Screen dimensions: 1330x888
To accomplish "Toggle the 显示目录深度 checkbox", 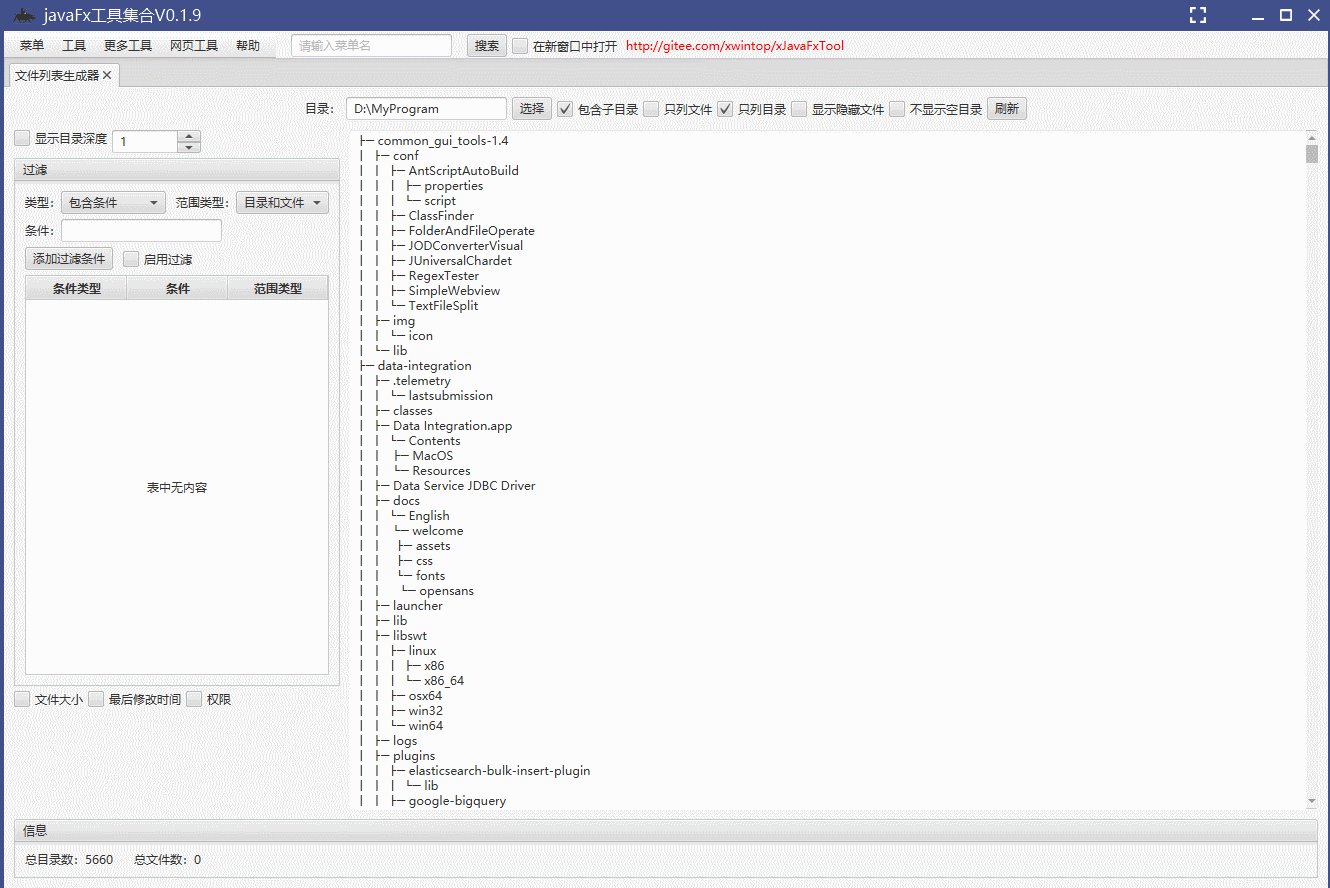I will (x=22, y=139).
